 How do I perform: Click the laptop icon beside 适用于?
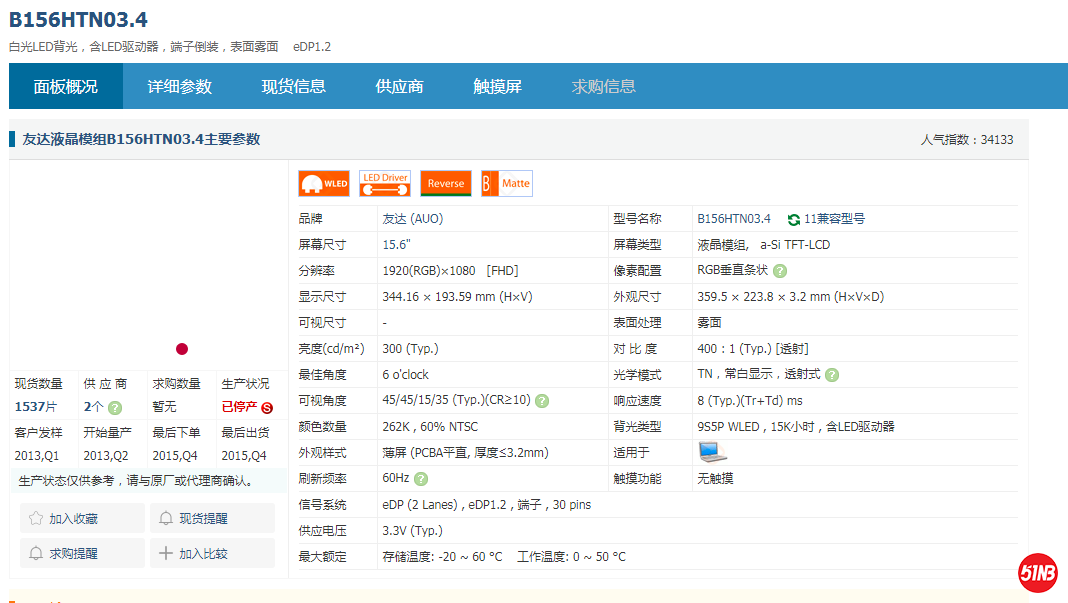(x=712, y=452)
